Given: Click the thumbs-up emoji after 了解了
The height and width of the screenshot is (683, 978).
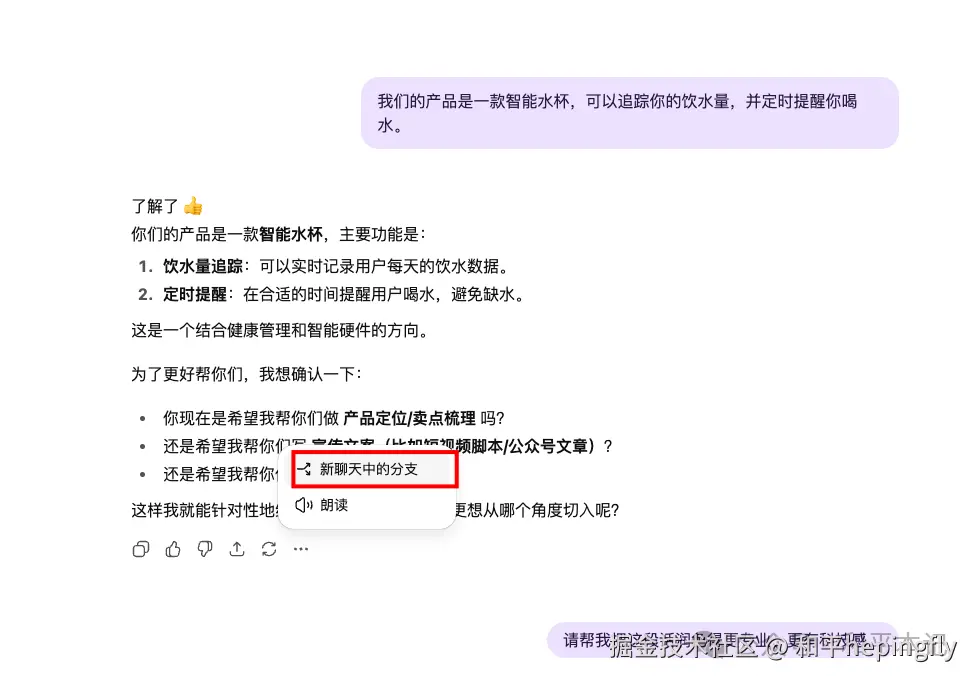Looking at the screenshot, I should click(x=193, y=206).
